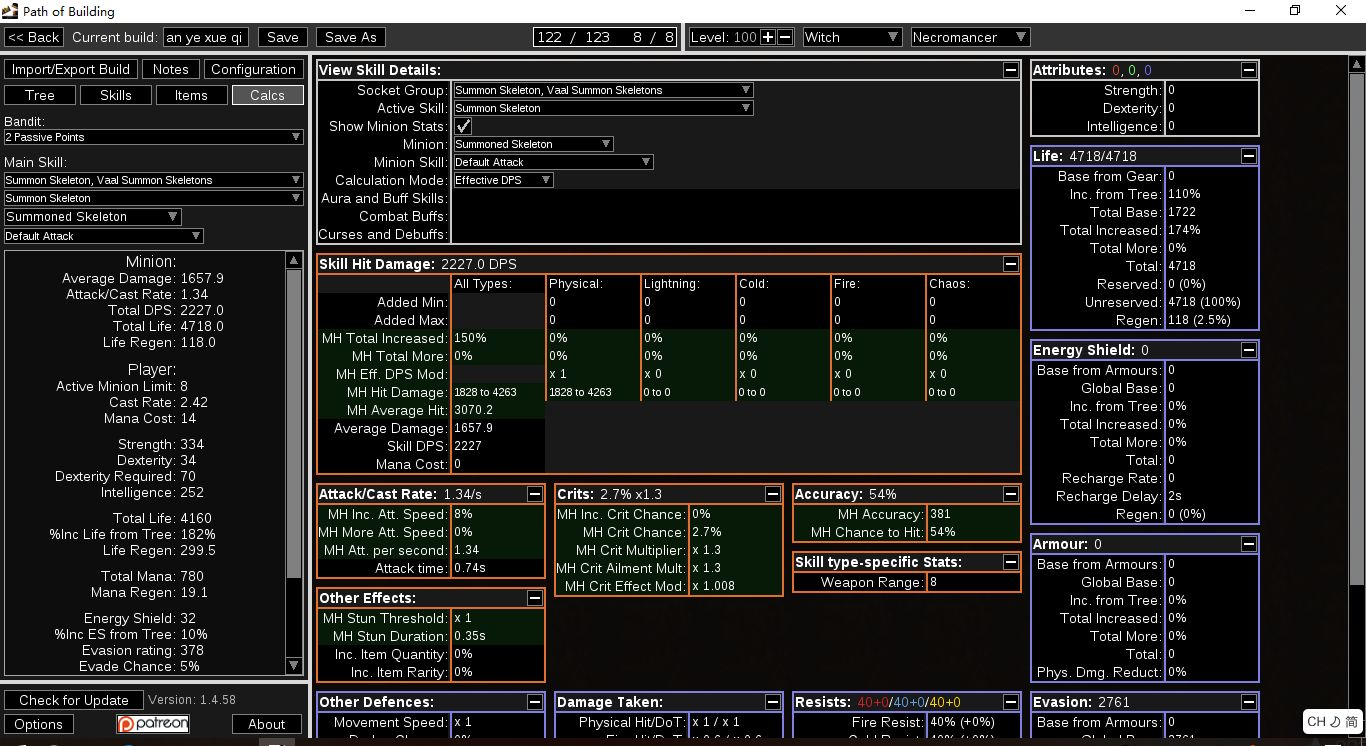
Task: Decrease character level with minus button
Action: click(785, 37)
